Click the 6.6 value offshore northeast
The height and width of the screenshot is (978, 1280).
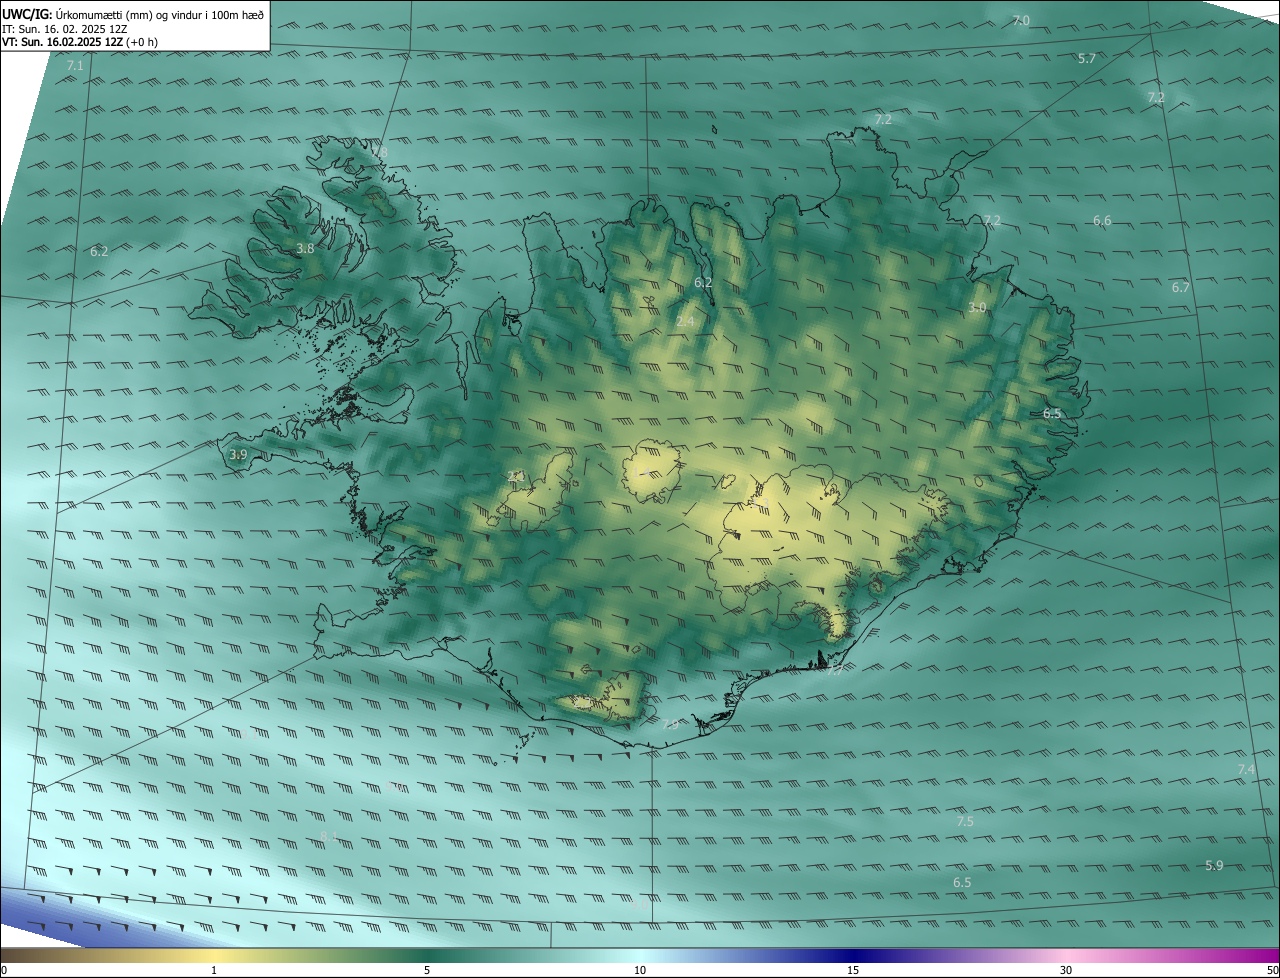tap(1102, 221)
